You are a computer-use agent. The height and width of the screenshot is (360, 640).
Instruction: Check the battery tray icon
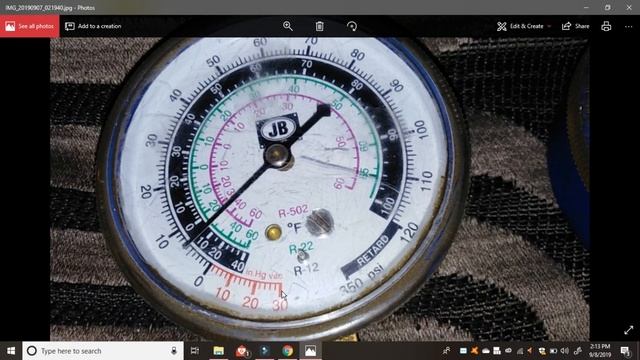pyautogui.click(x=553, y=351)
